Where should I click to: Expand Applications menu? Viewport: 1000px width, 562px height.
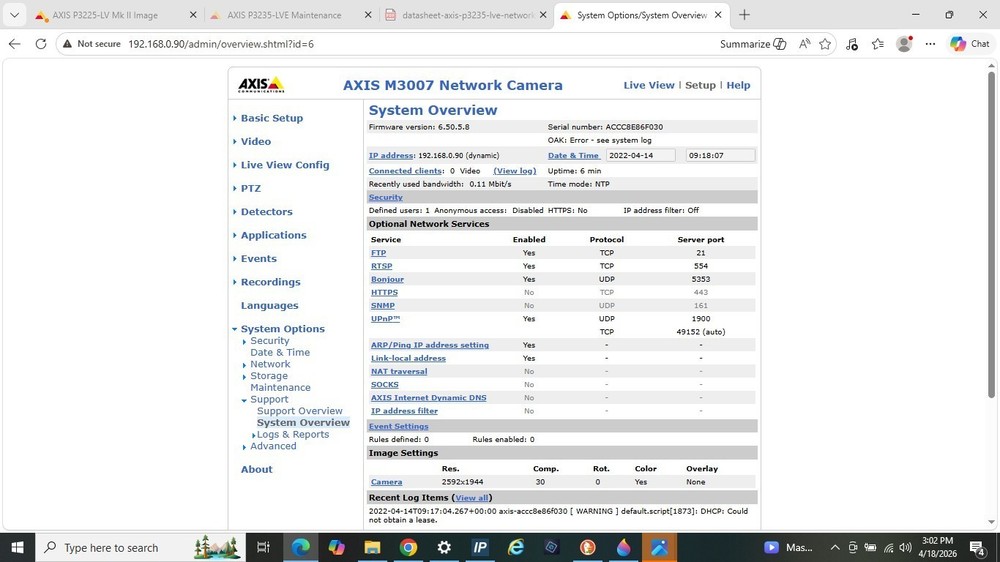[x=274, y=235]
